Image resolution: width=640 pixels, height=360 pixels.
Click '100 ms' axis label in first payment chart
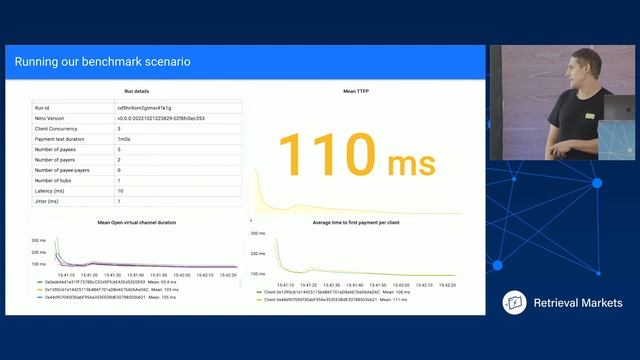(258, 273)
